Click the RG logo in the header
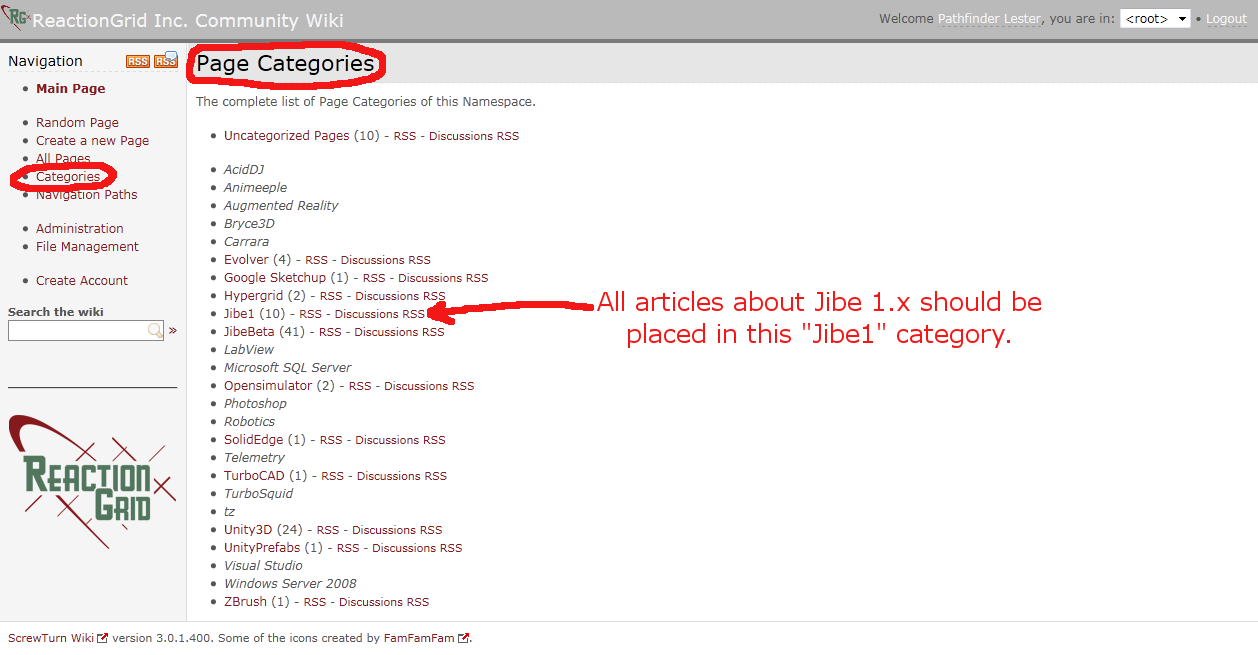Screen dimensions: 1258x655 tap(16, 19)
